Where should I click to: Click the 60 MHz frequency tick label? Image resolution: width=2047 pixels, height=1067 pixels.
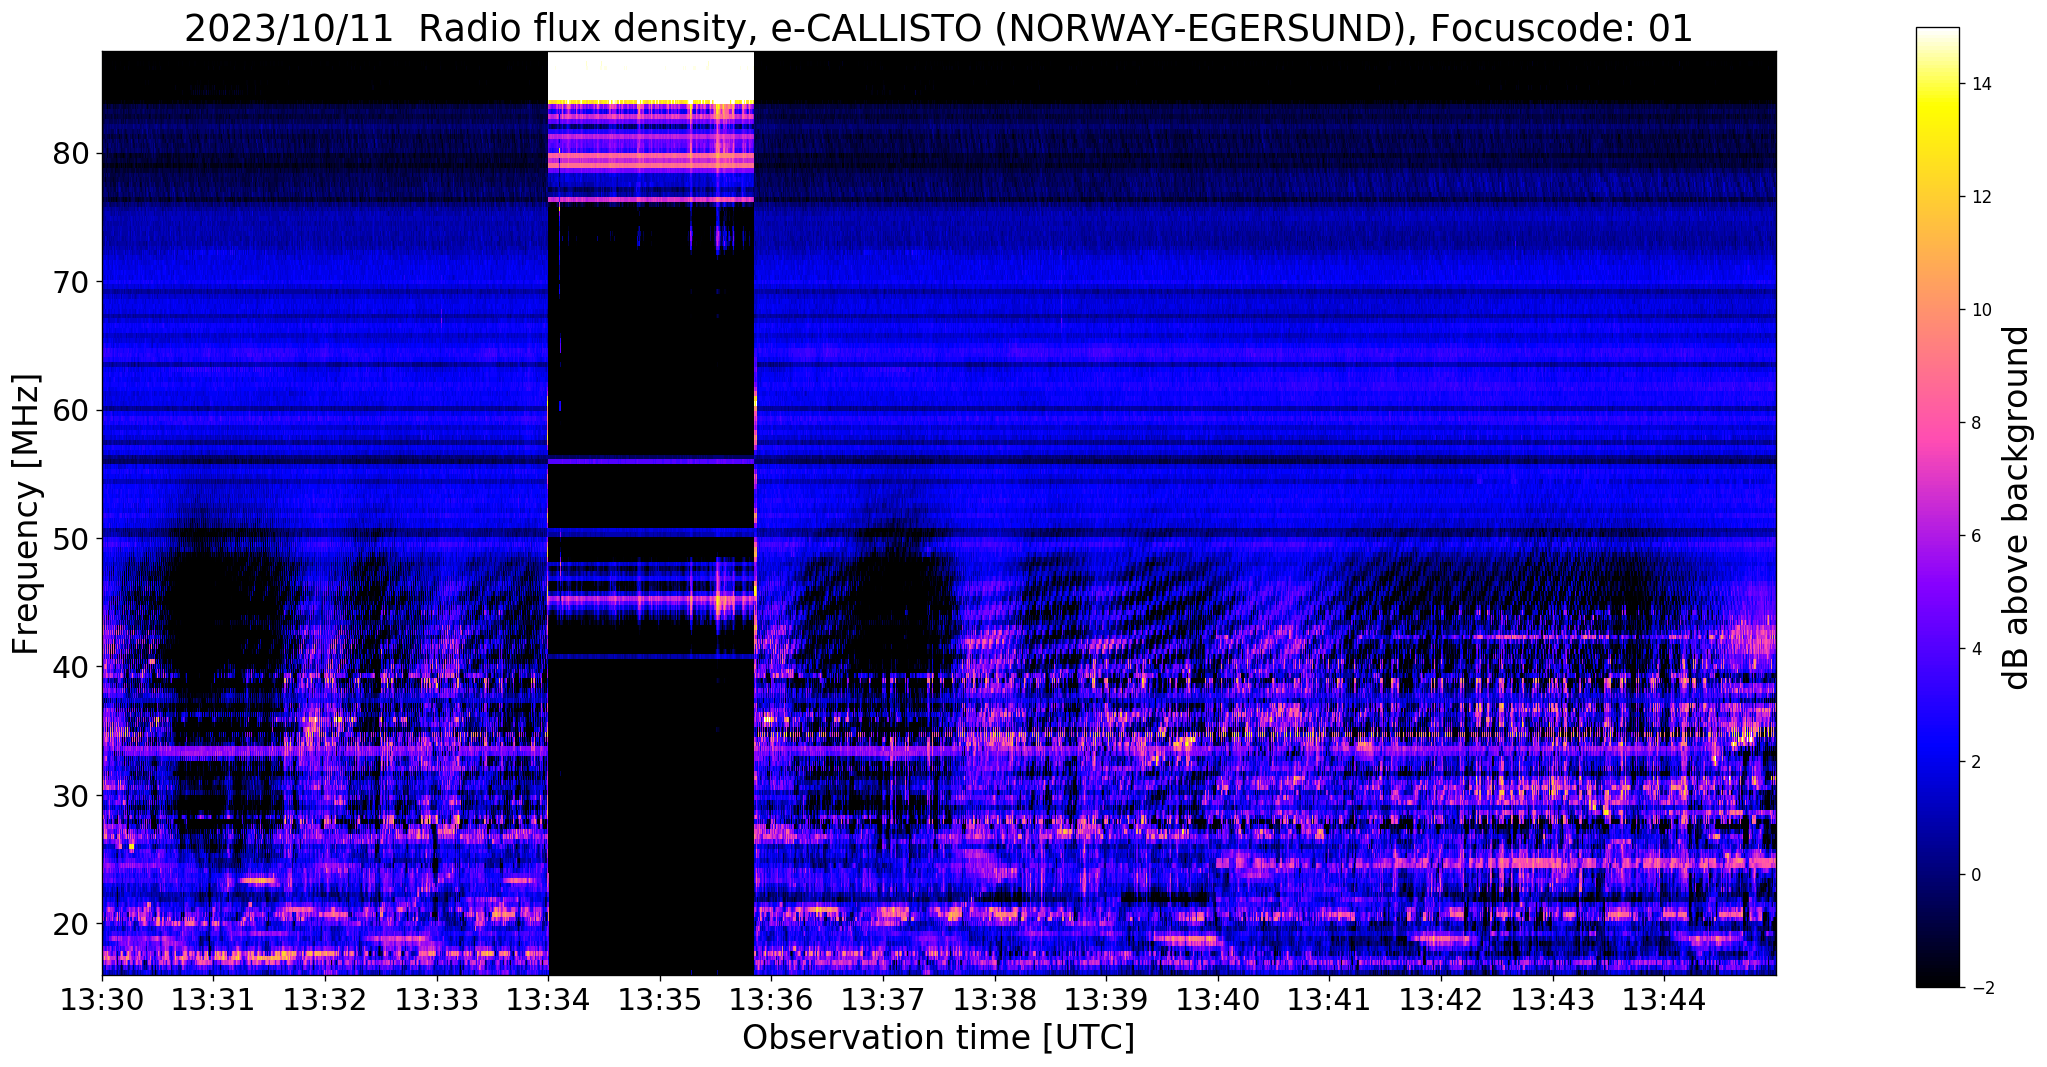[x=71, y=410]
